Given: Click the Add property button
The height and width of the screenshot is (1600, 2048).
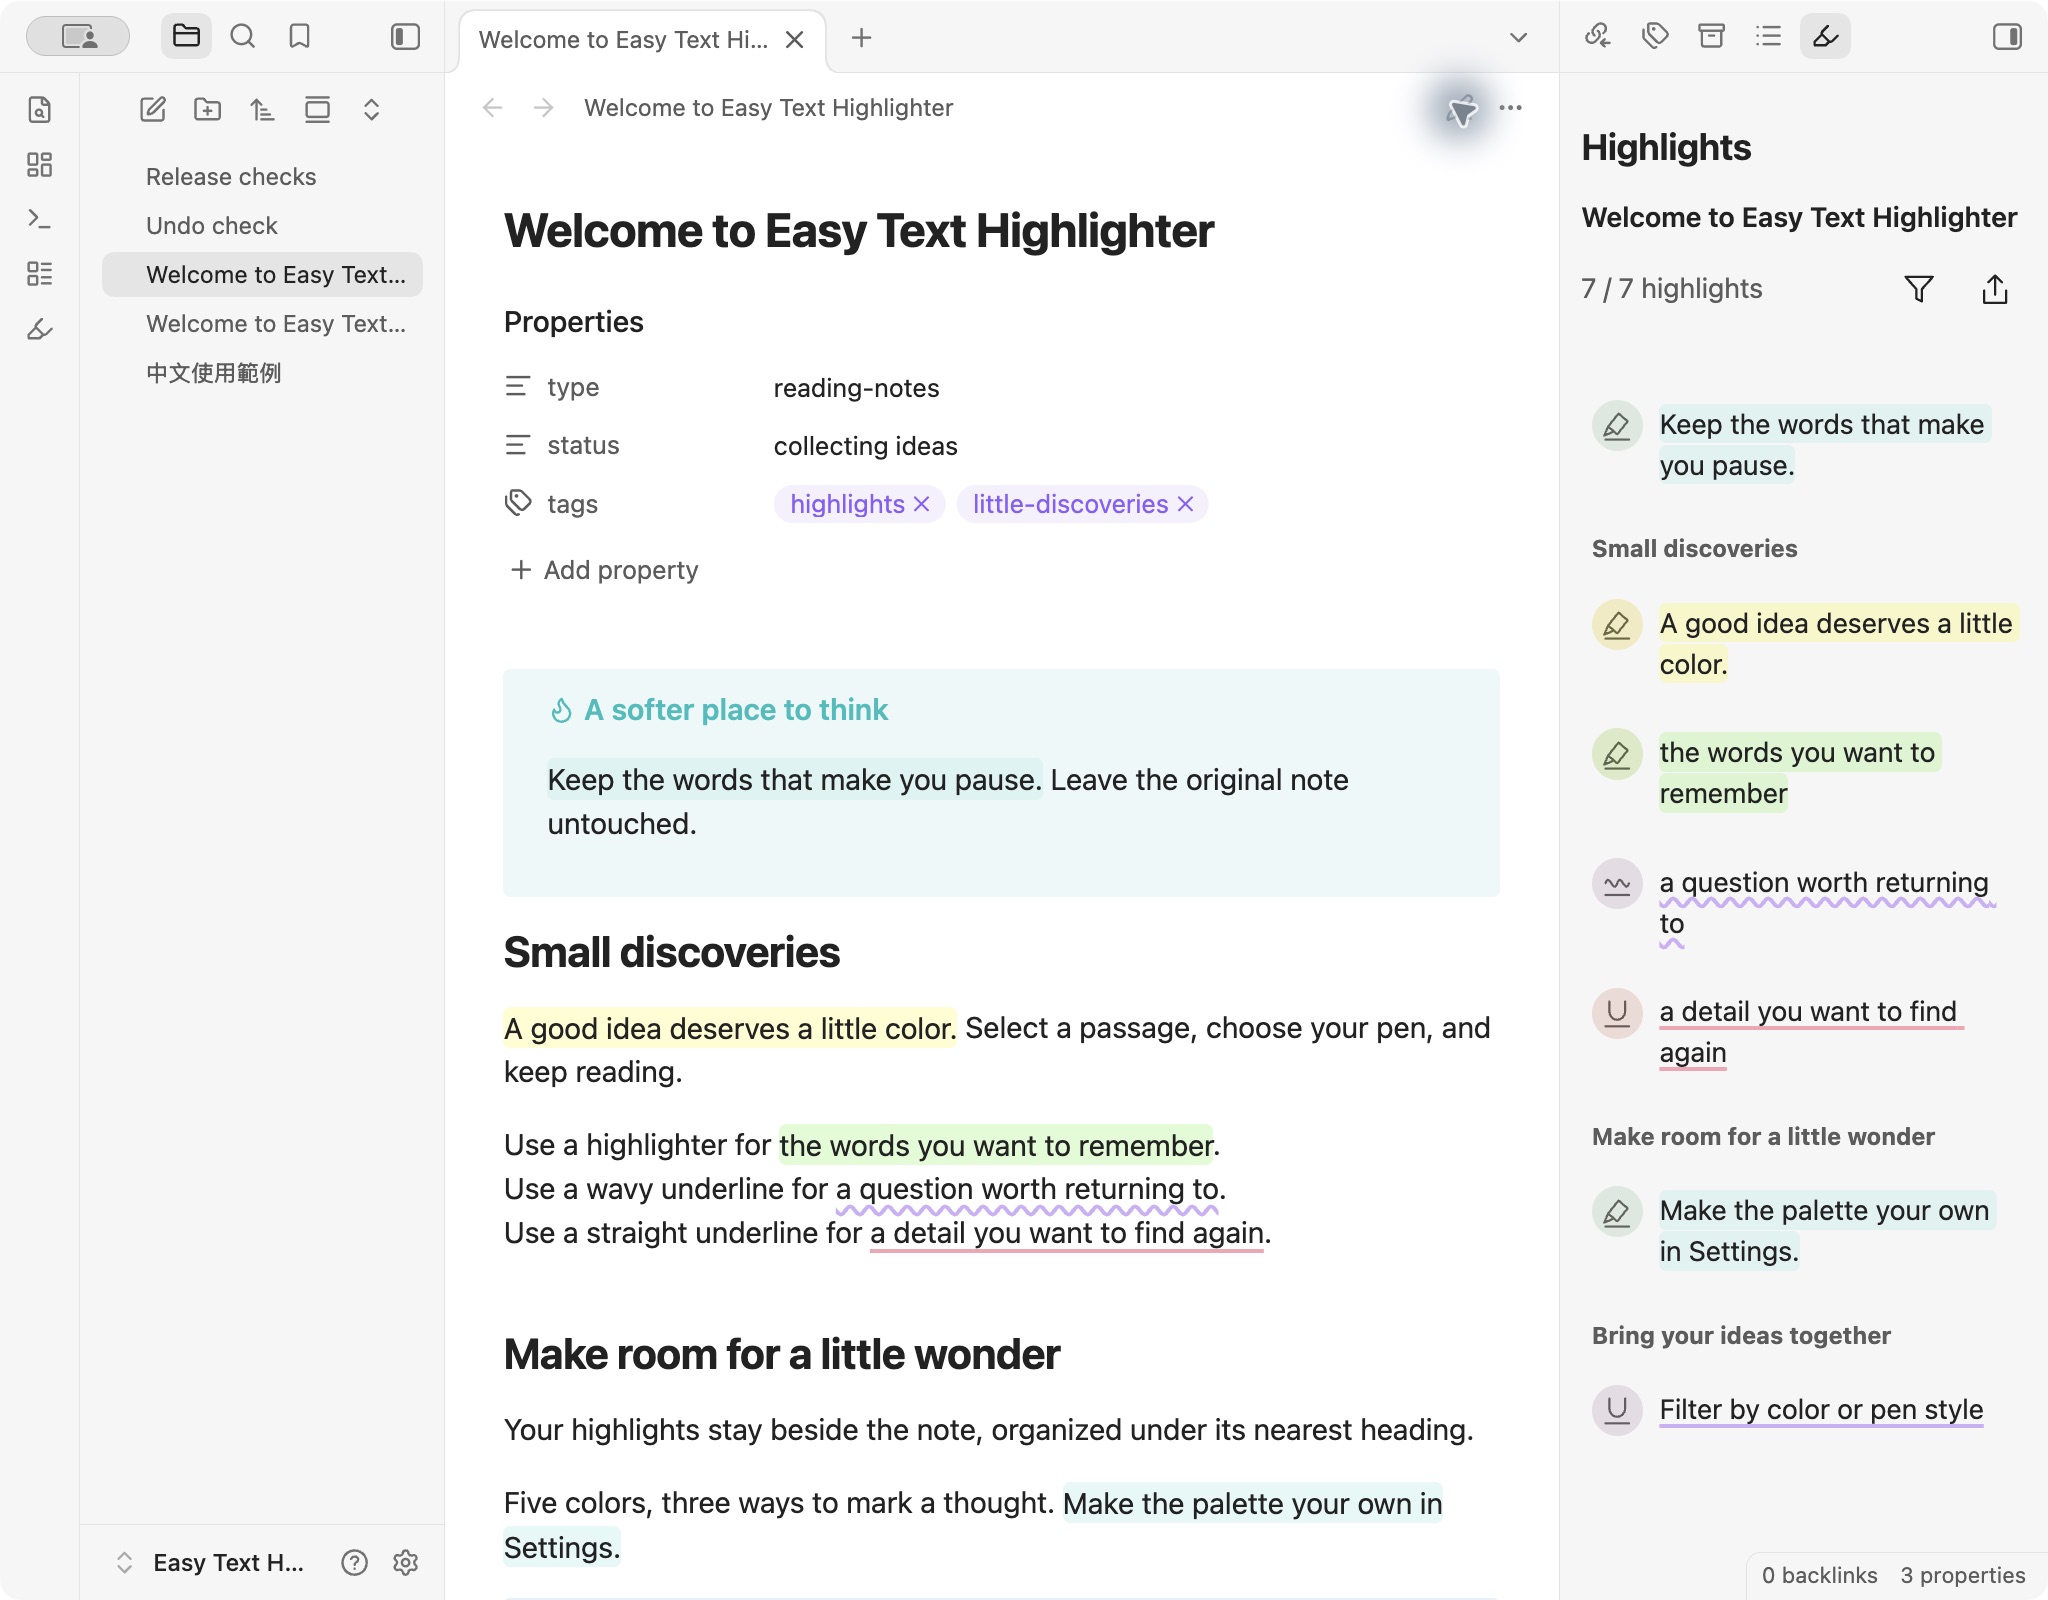Looking at the screenshot, I should click(604, 570).
